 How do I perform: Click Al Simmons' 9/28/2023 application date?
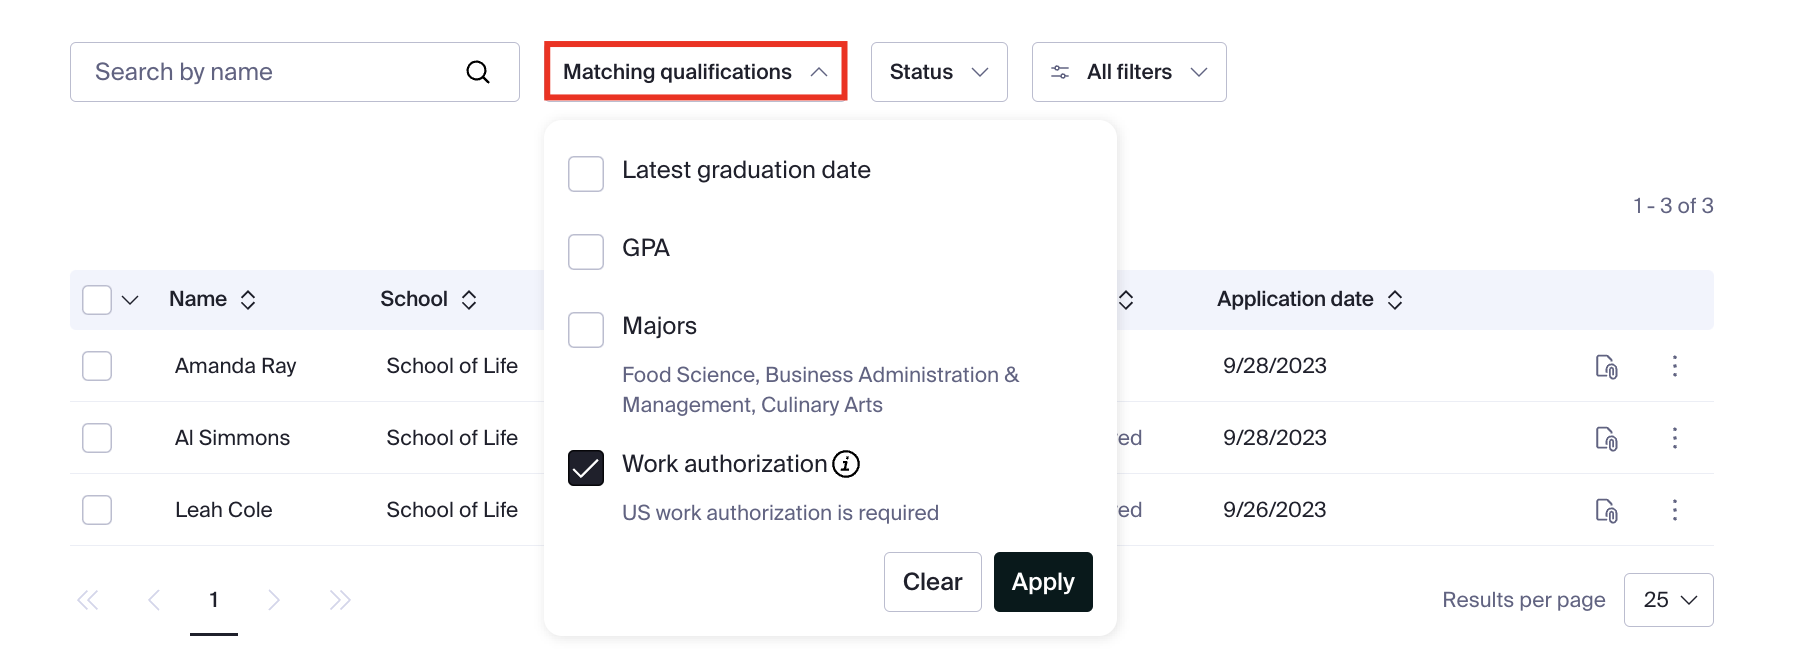tap(1275, 438)
